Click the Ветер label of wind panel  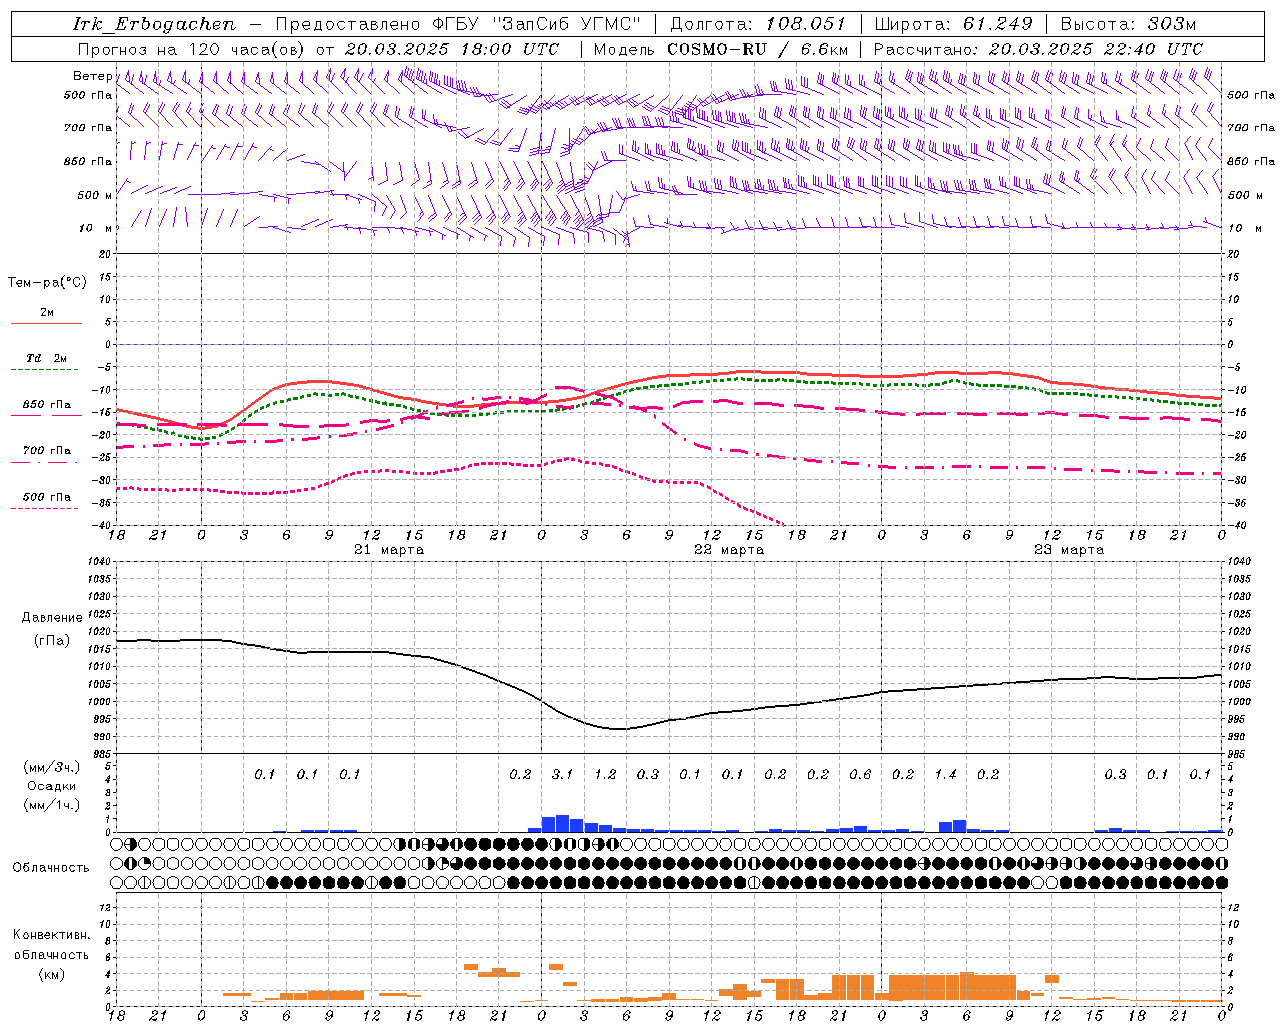coord(92,76)
